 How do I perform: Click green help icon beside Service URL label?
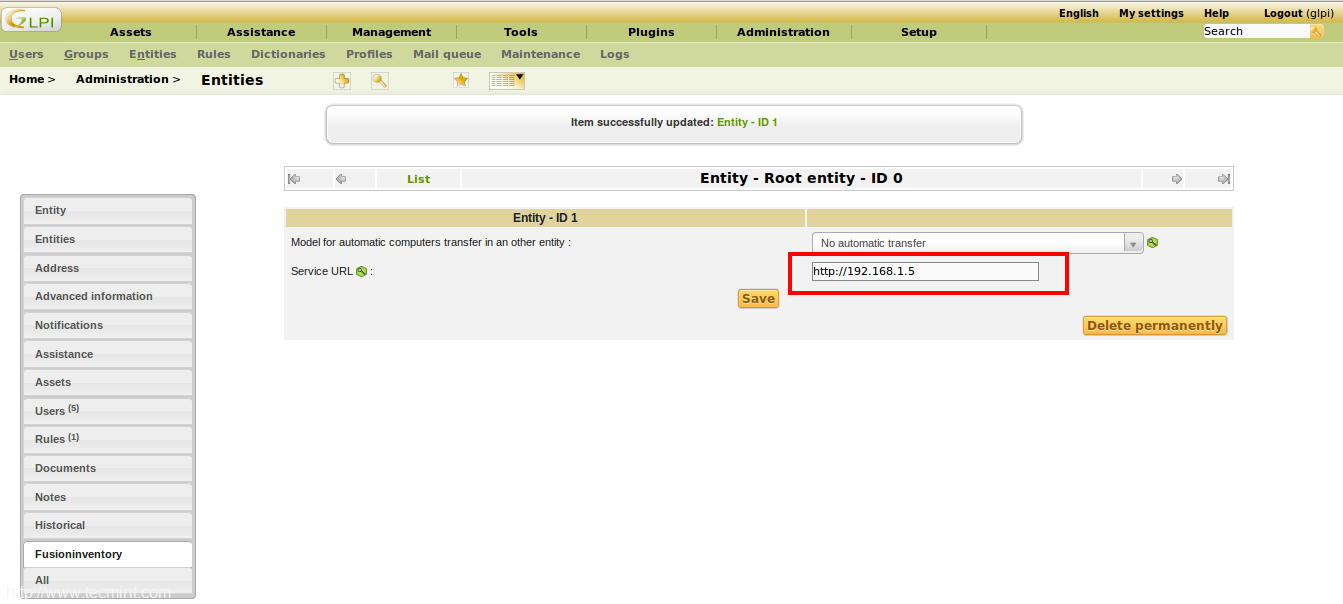point(361,271)
